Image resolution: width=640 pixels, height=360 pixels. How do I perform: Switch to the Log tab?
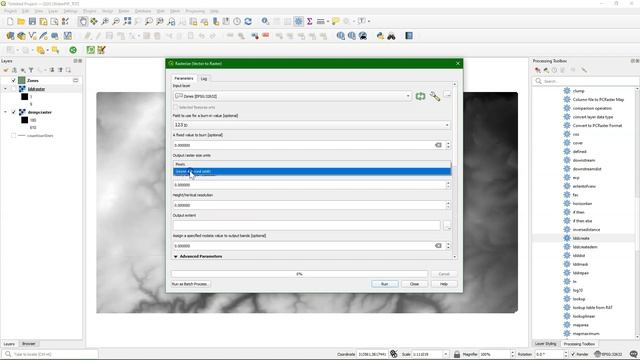tap(204, 78)
